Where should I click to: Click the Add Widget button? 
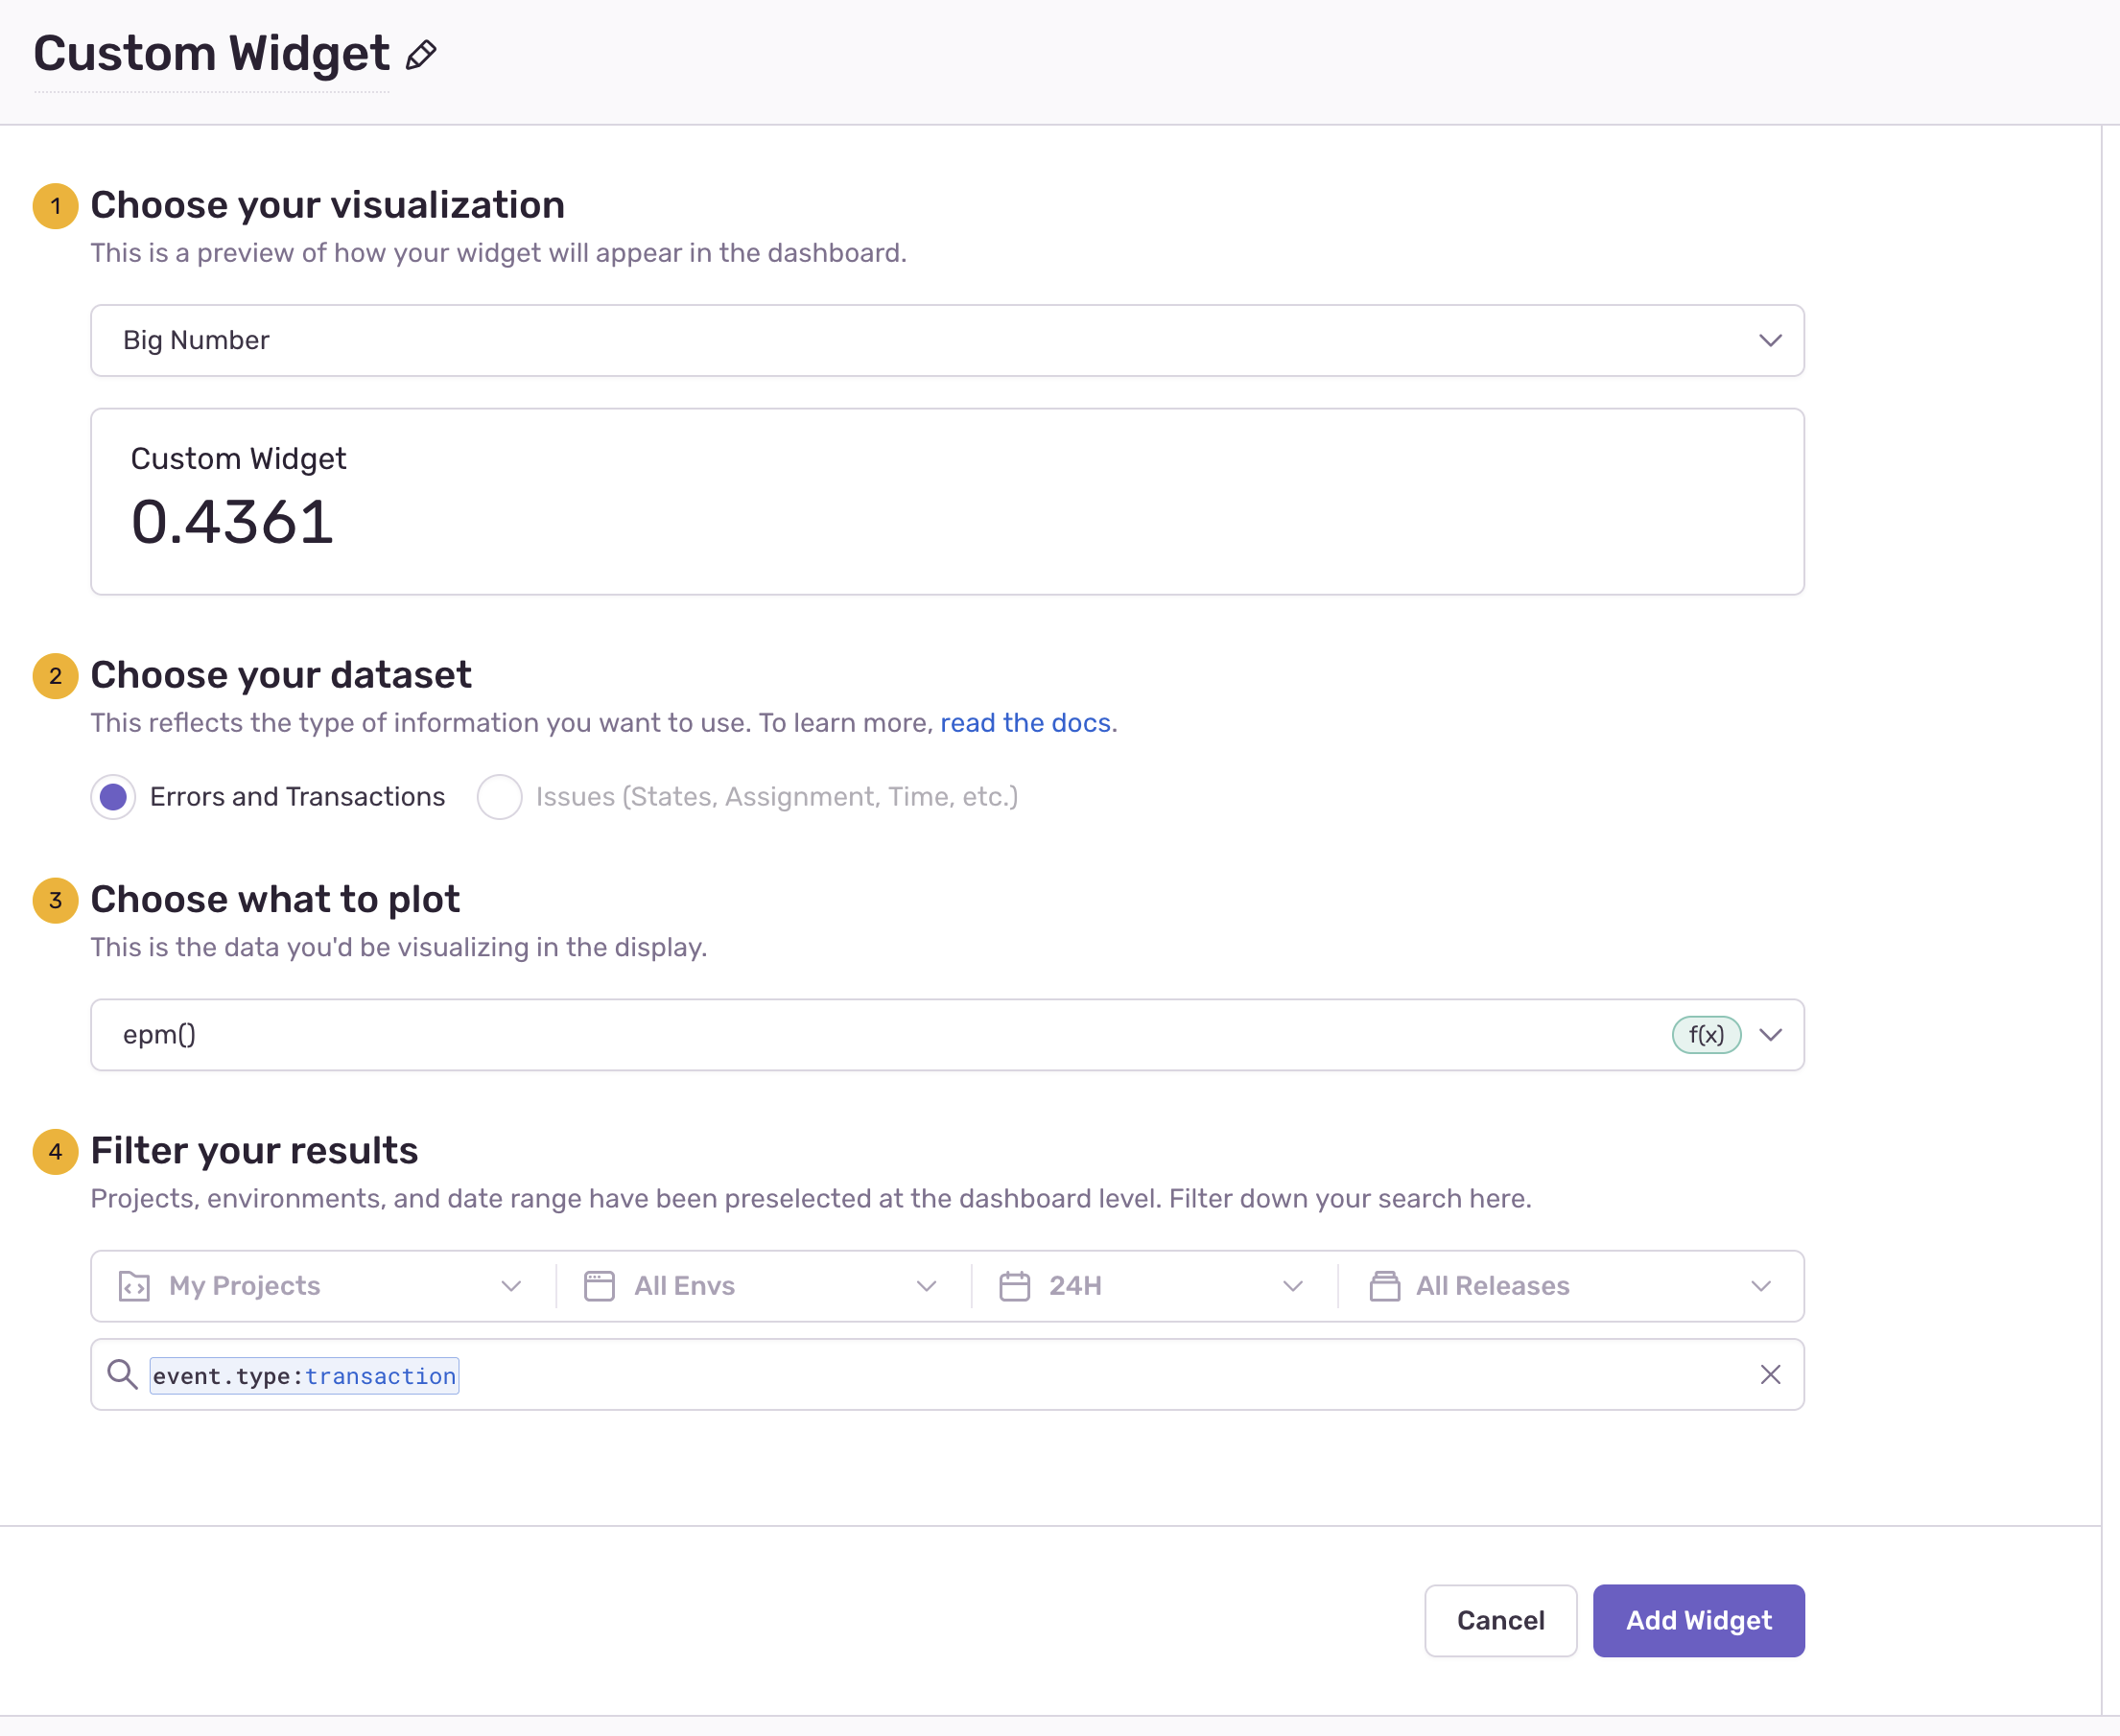tap(1697, 1620)
